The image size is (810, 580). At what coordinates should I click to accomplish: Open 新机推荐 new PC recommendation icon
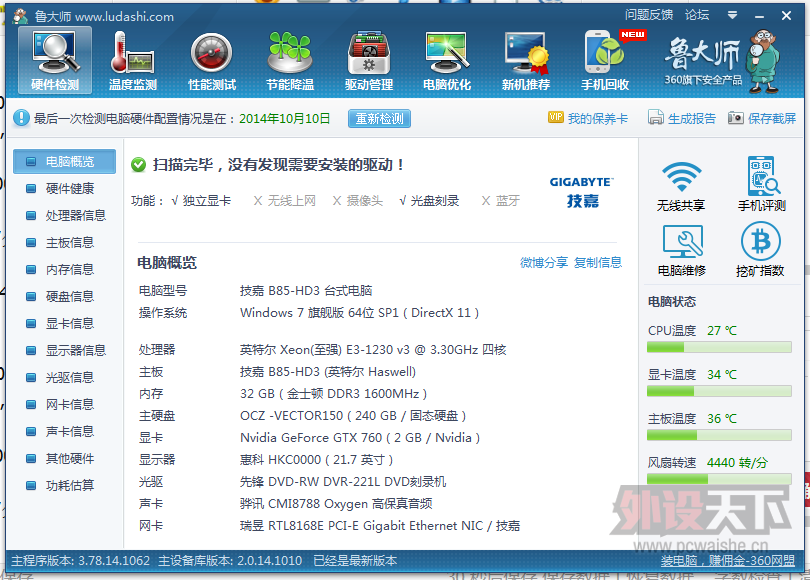(x=526, y=60)
